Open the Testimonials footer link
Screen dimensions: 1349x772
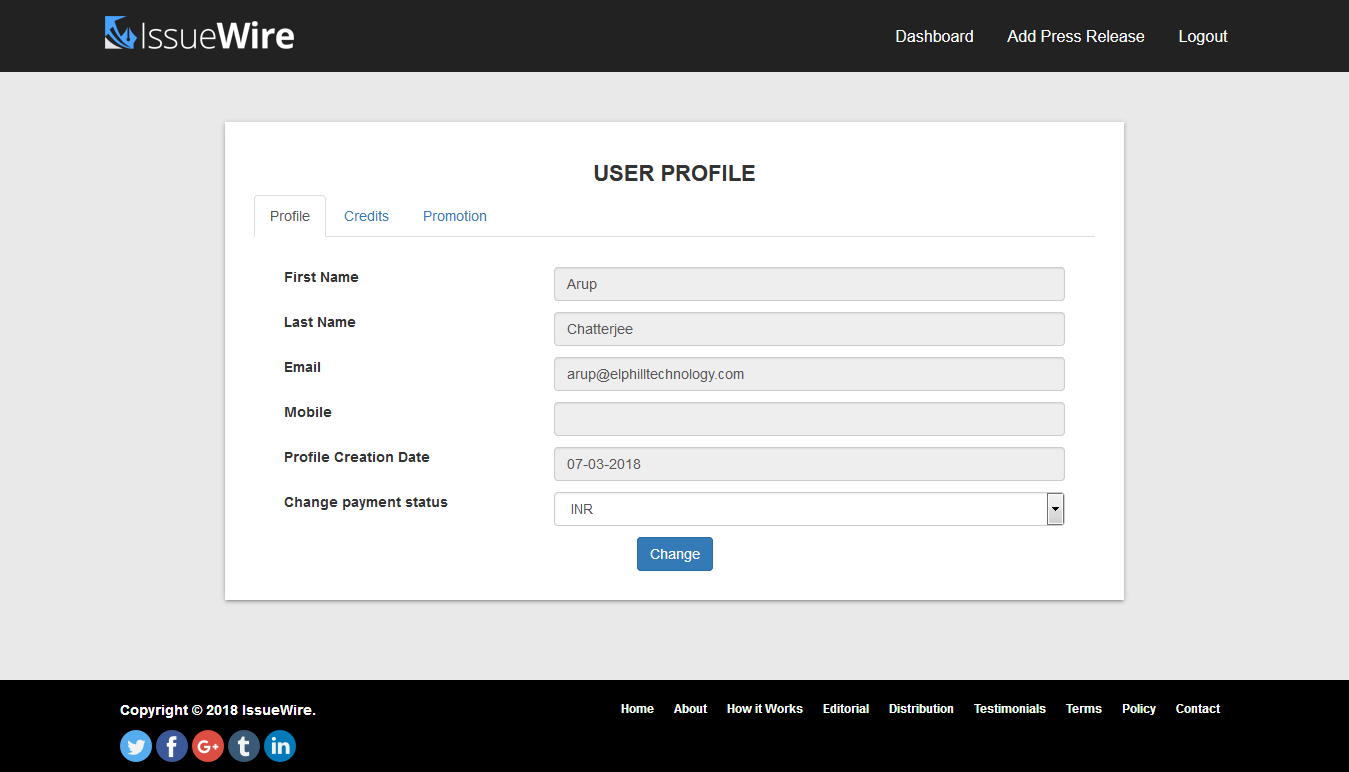tap(1009, 709)
